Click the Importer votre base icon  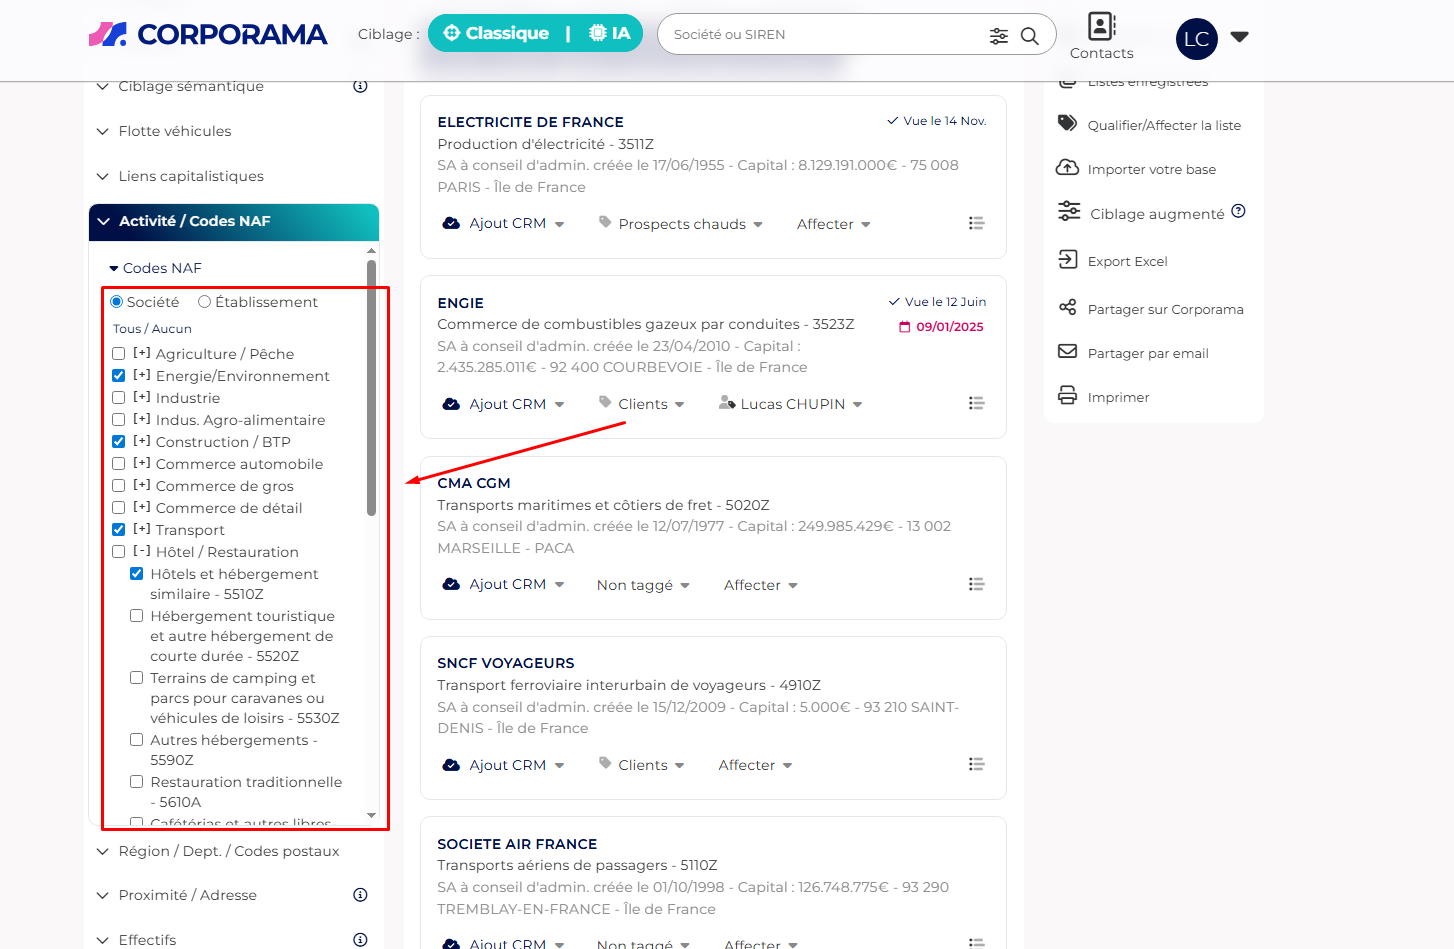click(x=1068, y=168)
